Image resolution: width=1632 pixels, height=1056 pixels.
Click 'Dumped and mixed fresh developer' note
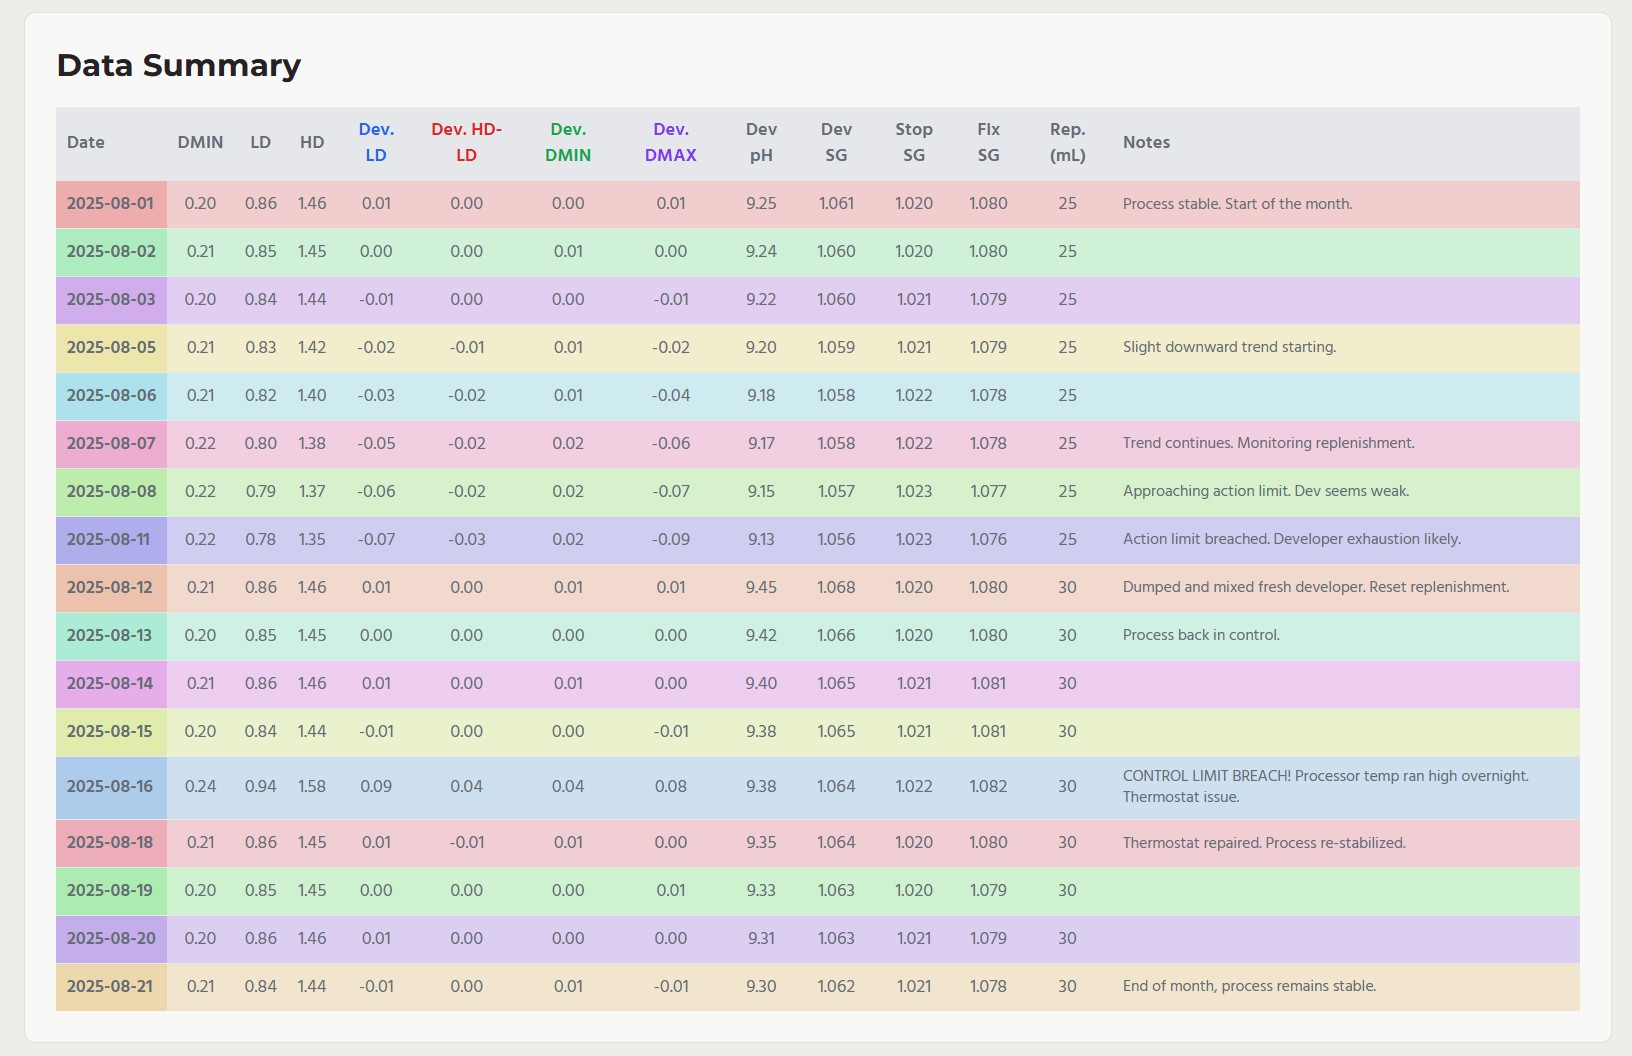coord(1315,588)
